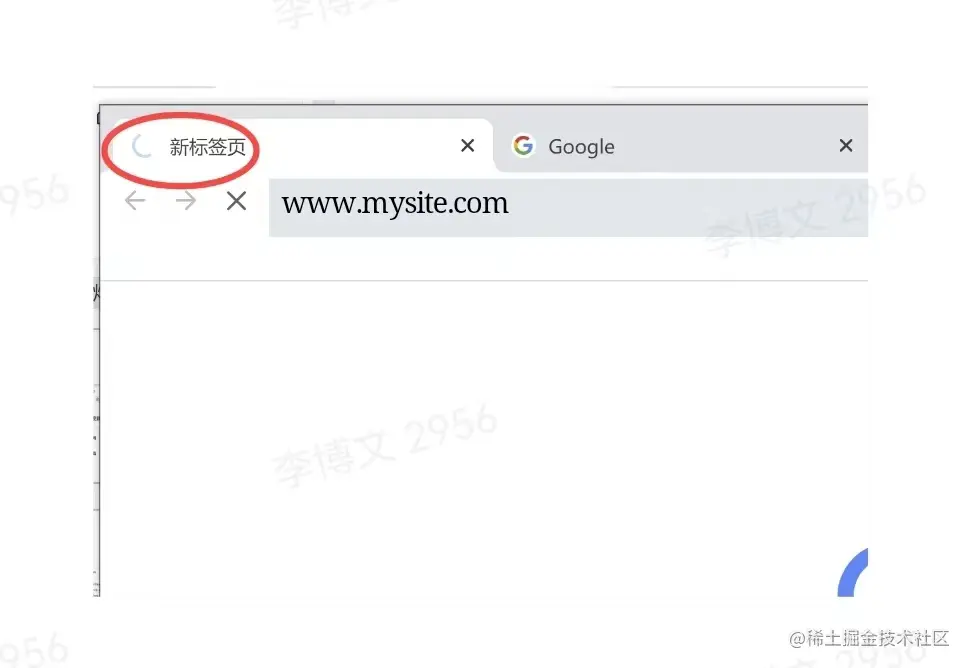Screen dimensions: 969x668
Task: Close the Google tab
Action: pyautogui.click(x=846, y=146)
